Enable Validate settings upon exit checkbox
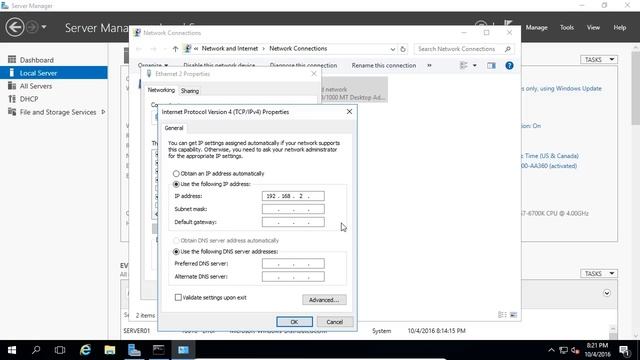Image resolution: width=640 pixels, height=360 pixels. pos(178,298)
